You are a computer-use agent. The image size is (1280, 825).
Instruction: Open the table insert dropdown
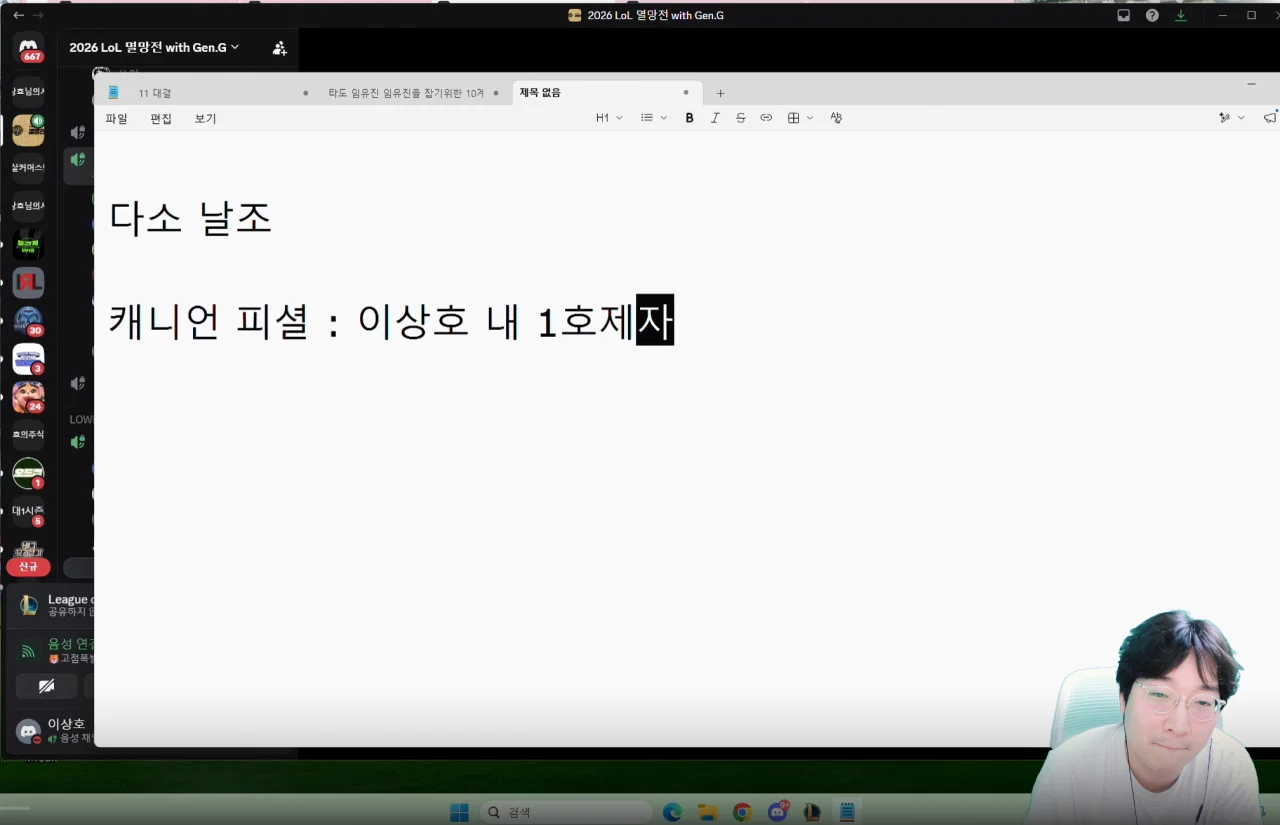coord(800,118)
